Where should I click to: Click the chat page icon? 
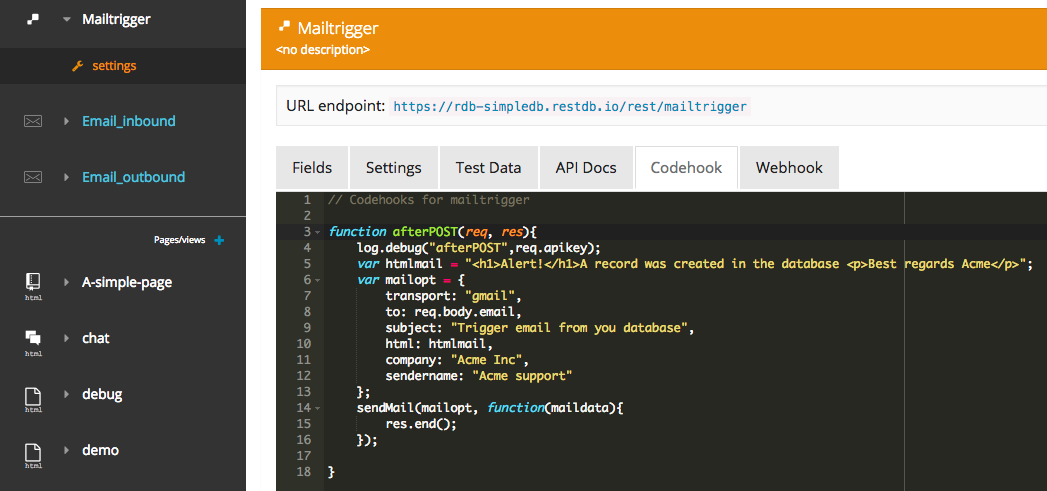[33, 339]
